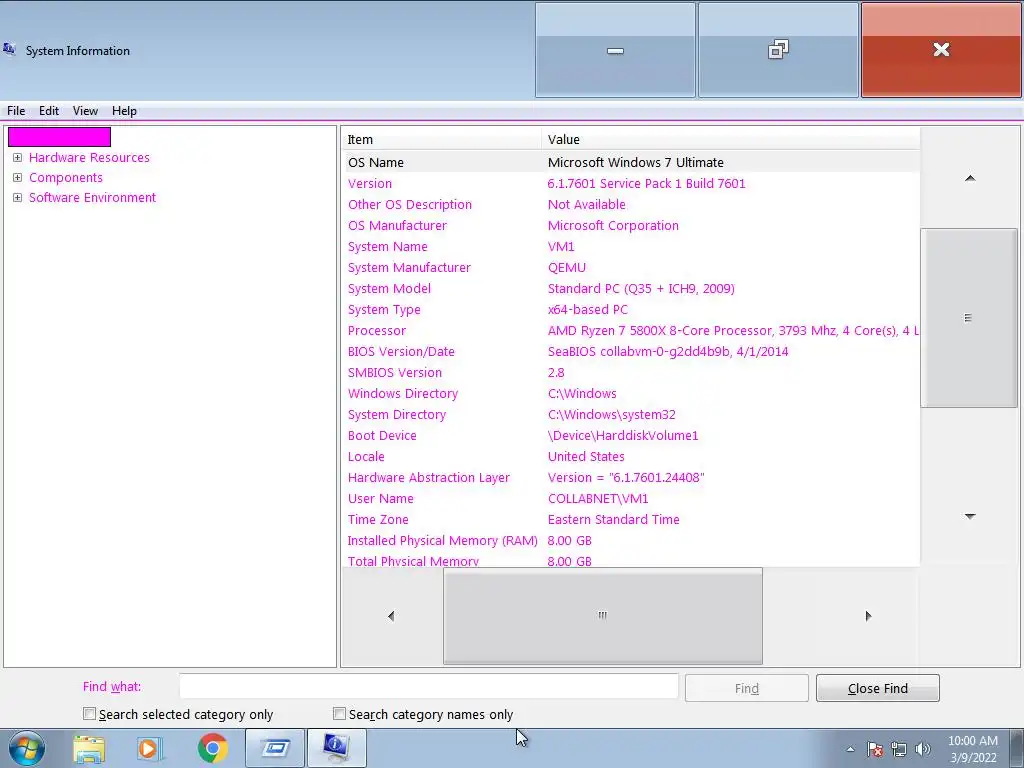The height and width of the screenshot is (768, 1024).
Task: Open the View menu
Action: tap(85, 110)
